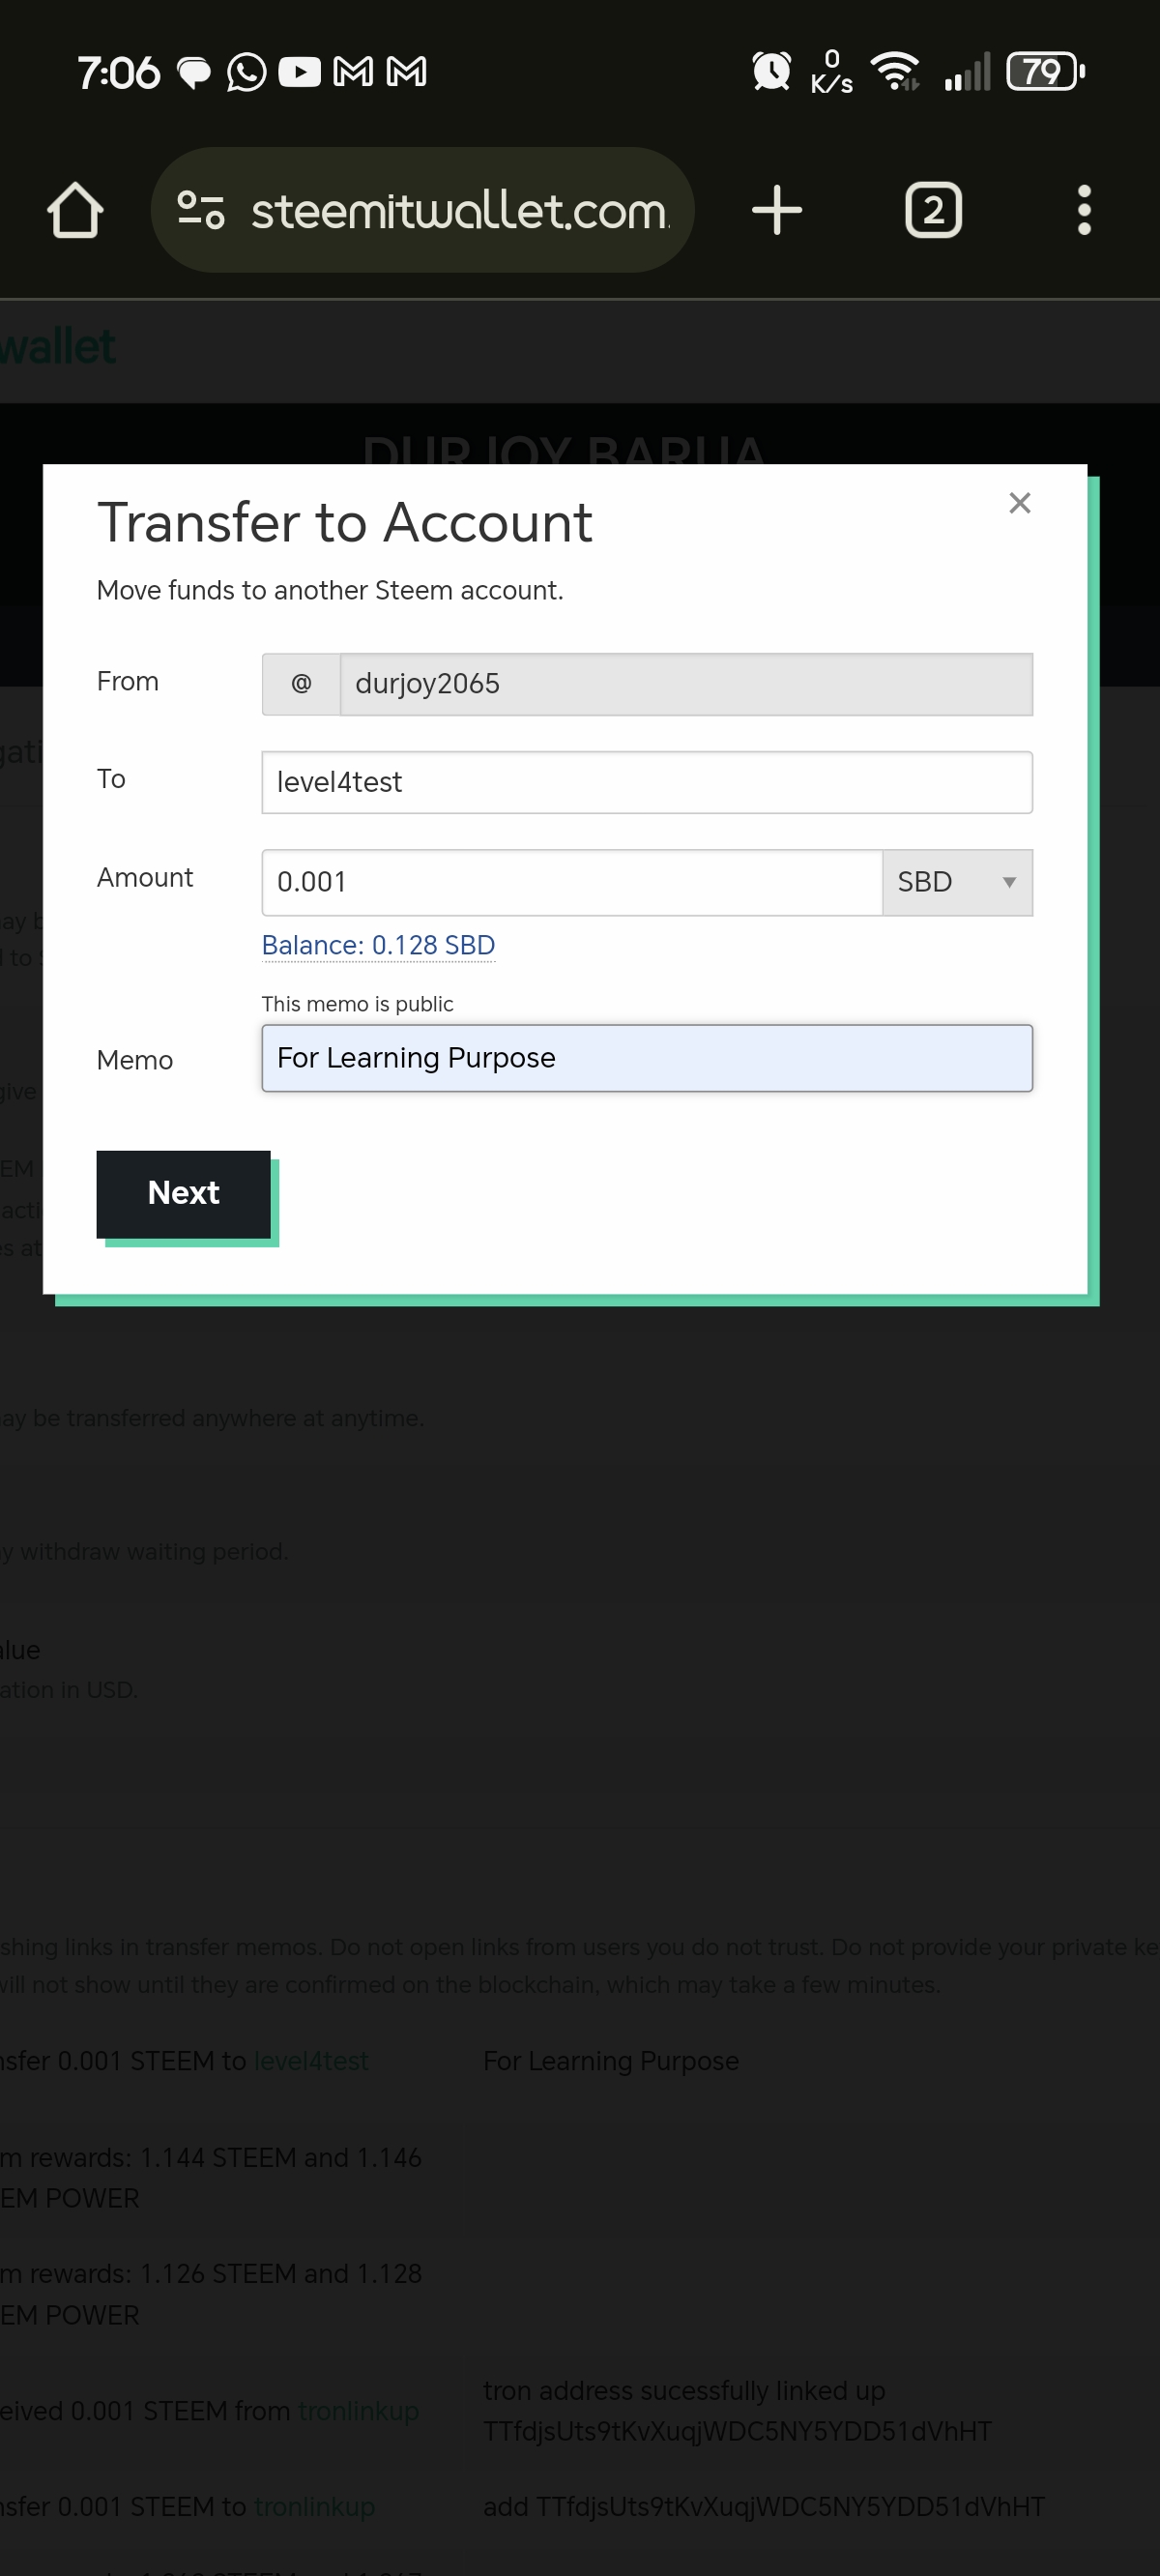Image resolution: width=1160 pixels, height=2576 pixels.
Task: Open tab switcher showing 2 tabs
Action: coord(933,210)
